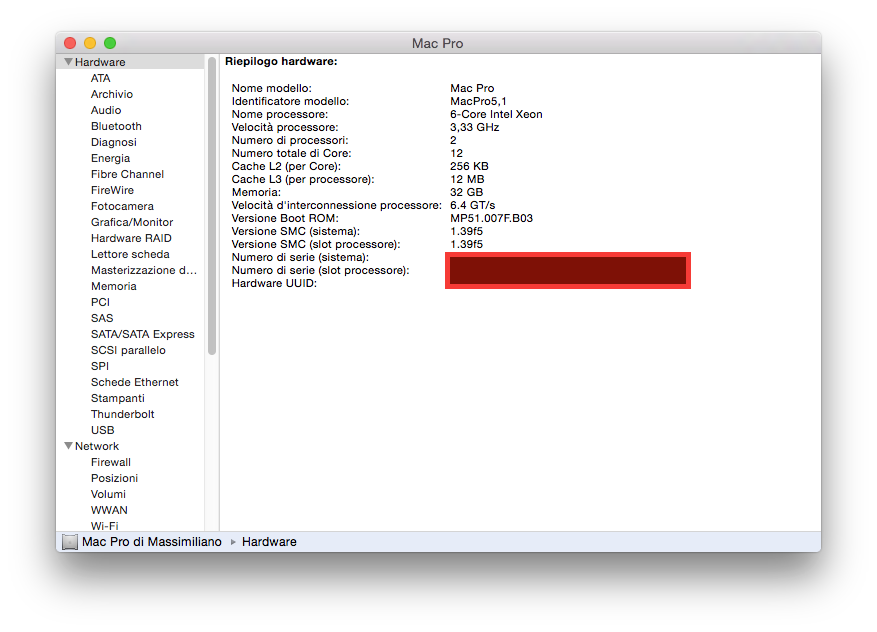Open the SCSI parallelo entry
The height and width of the screenshot is (632, 877).
click(128, 350)
